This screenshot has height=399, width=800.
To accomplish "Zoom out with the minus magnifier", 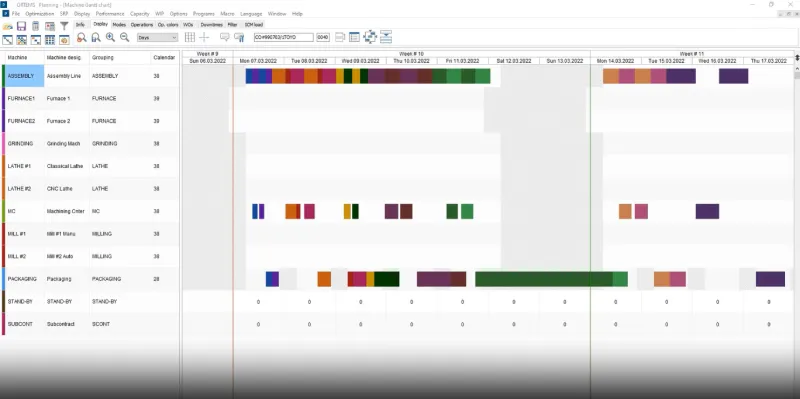I will click(x=124, y=37).
